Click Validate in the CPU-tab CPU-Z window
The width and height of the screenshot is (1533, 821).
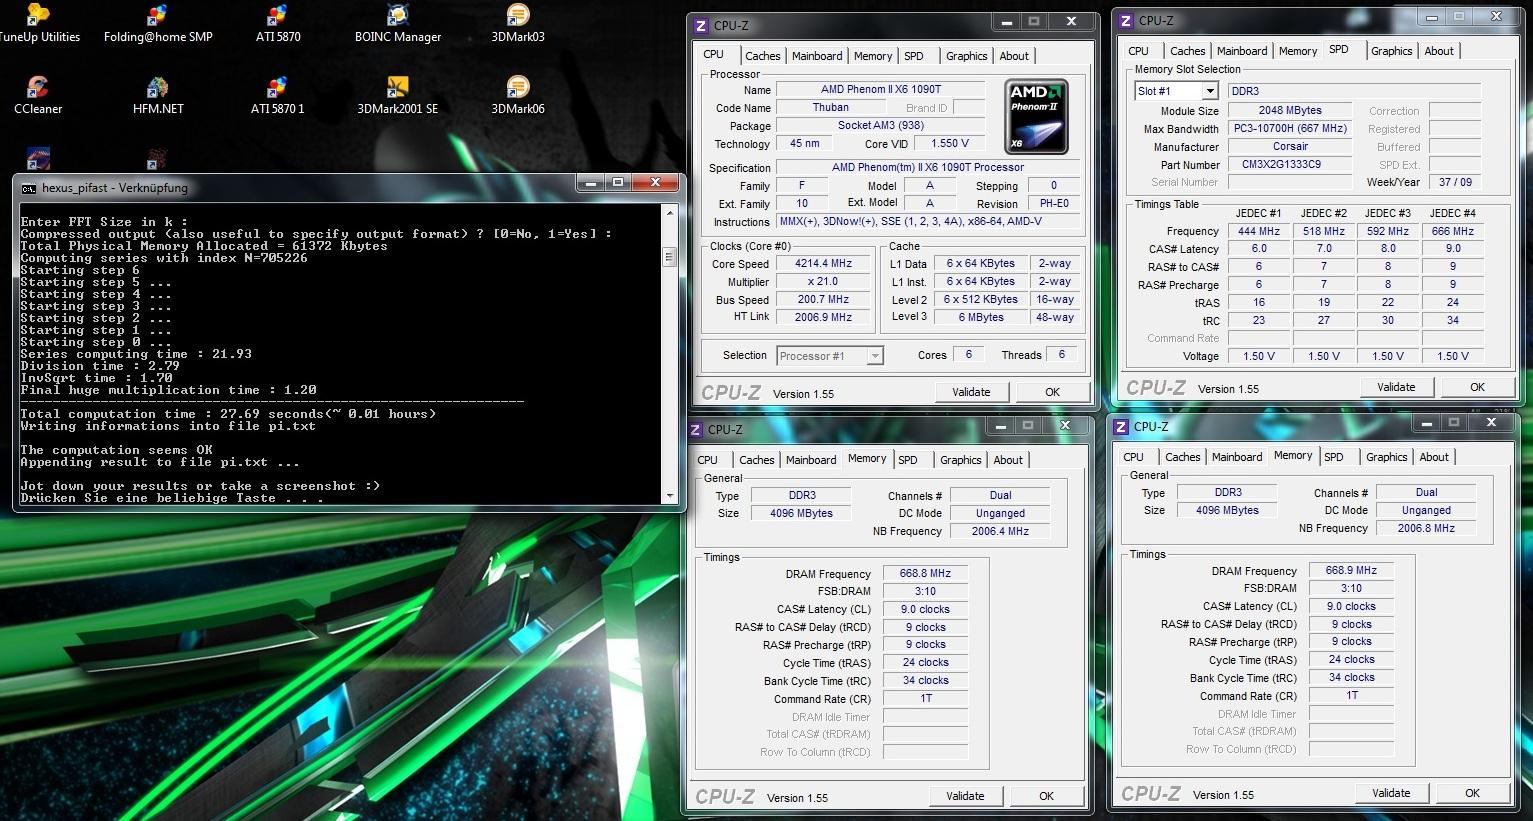971,392
